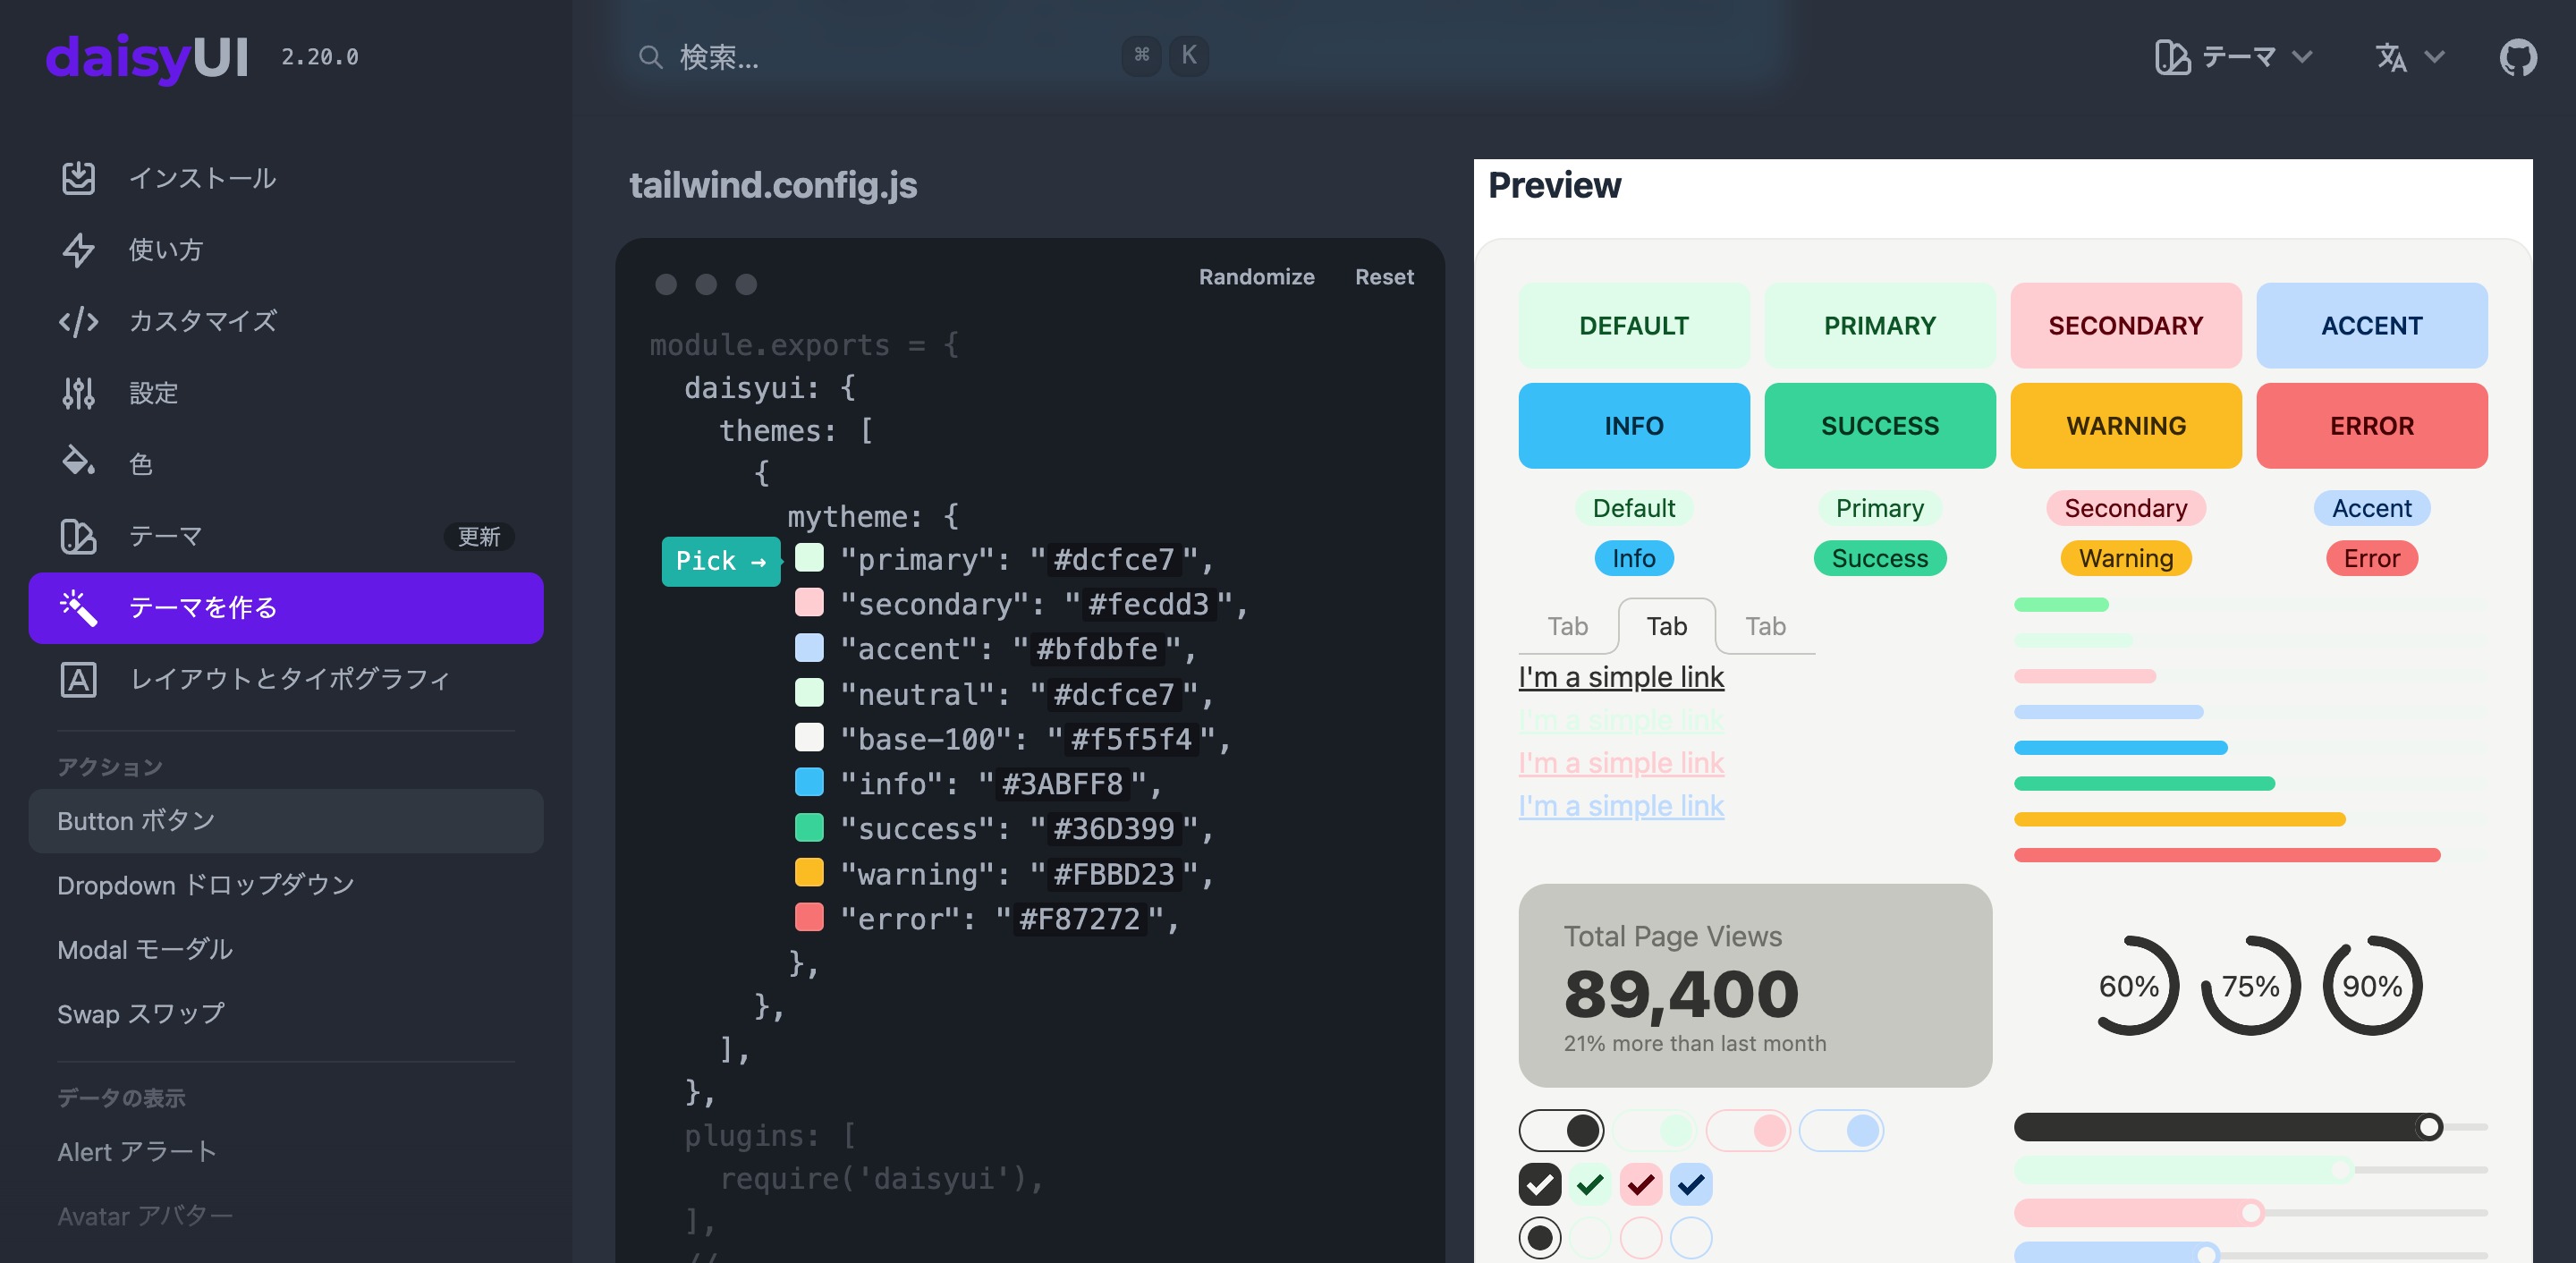The height and width of the screenshot is (1263, 2576).
Task: Open Modal モーダル in sidebar
Action: click(x=286, y=950)
